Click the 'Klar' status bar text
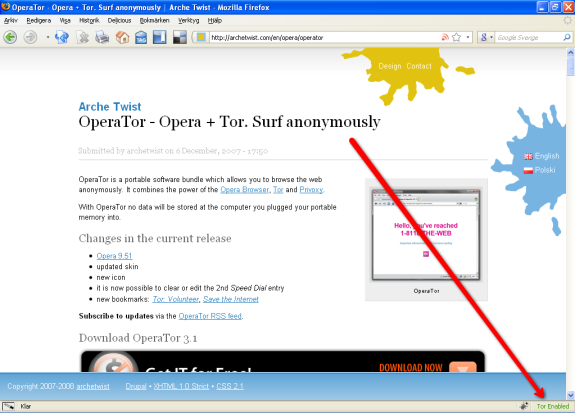 click(x=26, y=406)
